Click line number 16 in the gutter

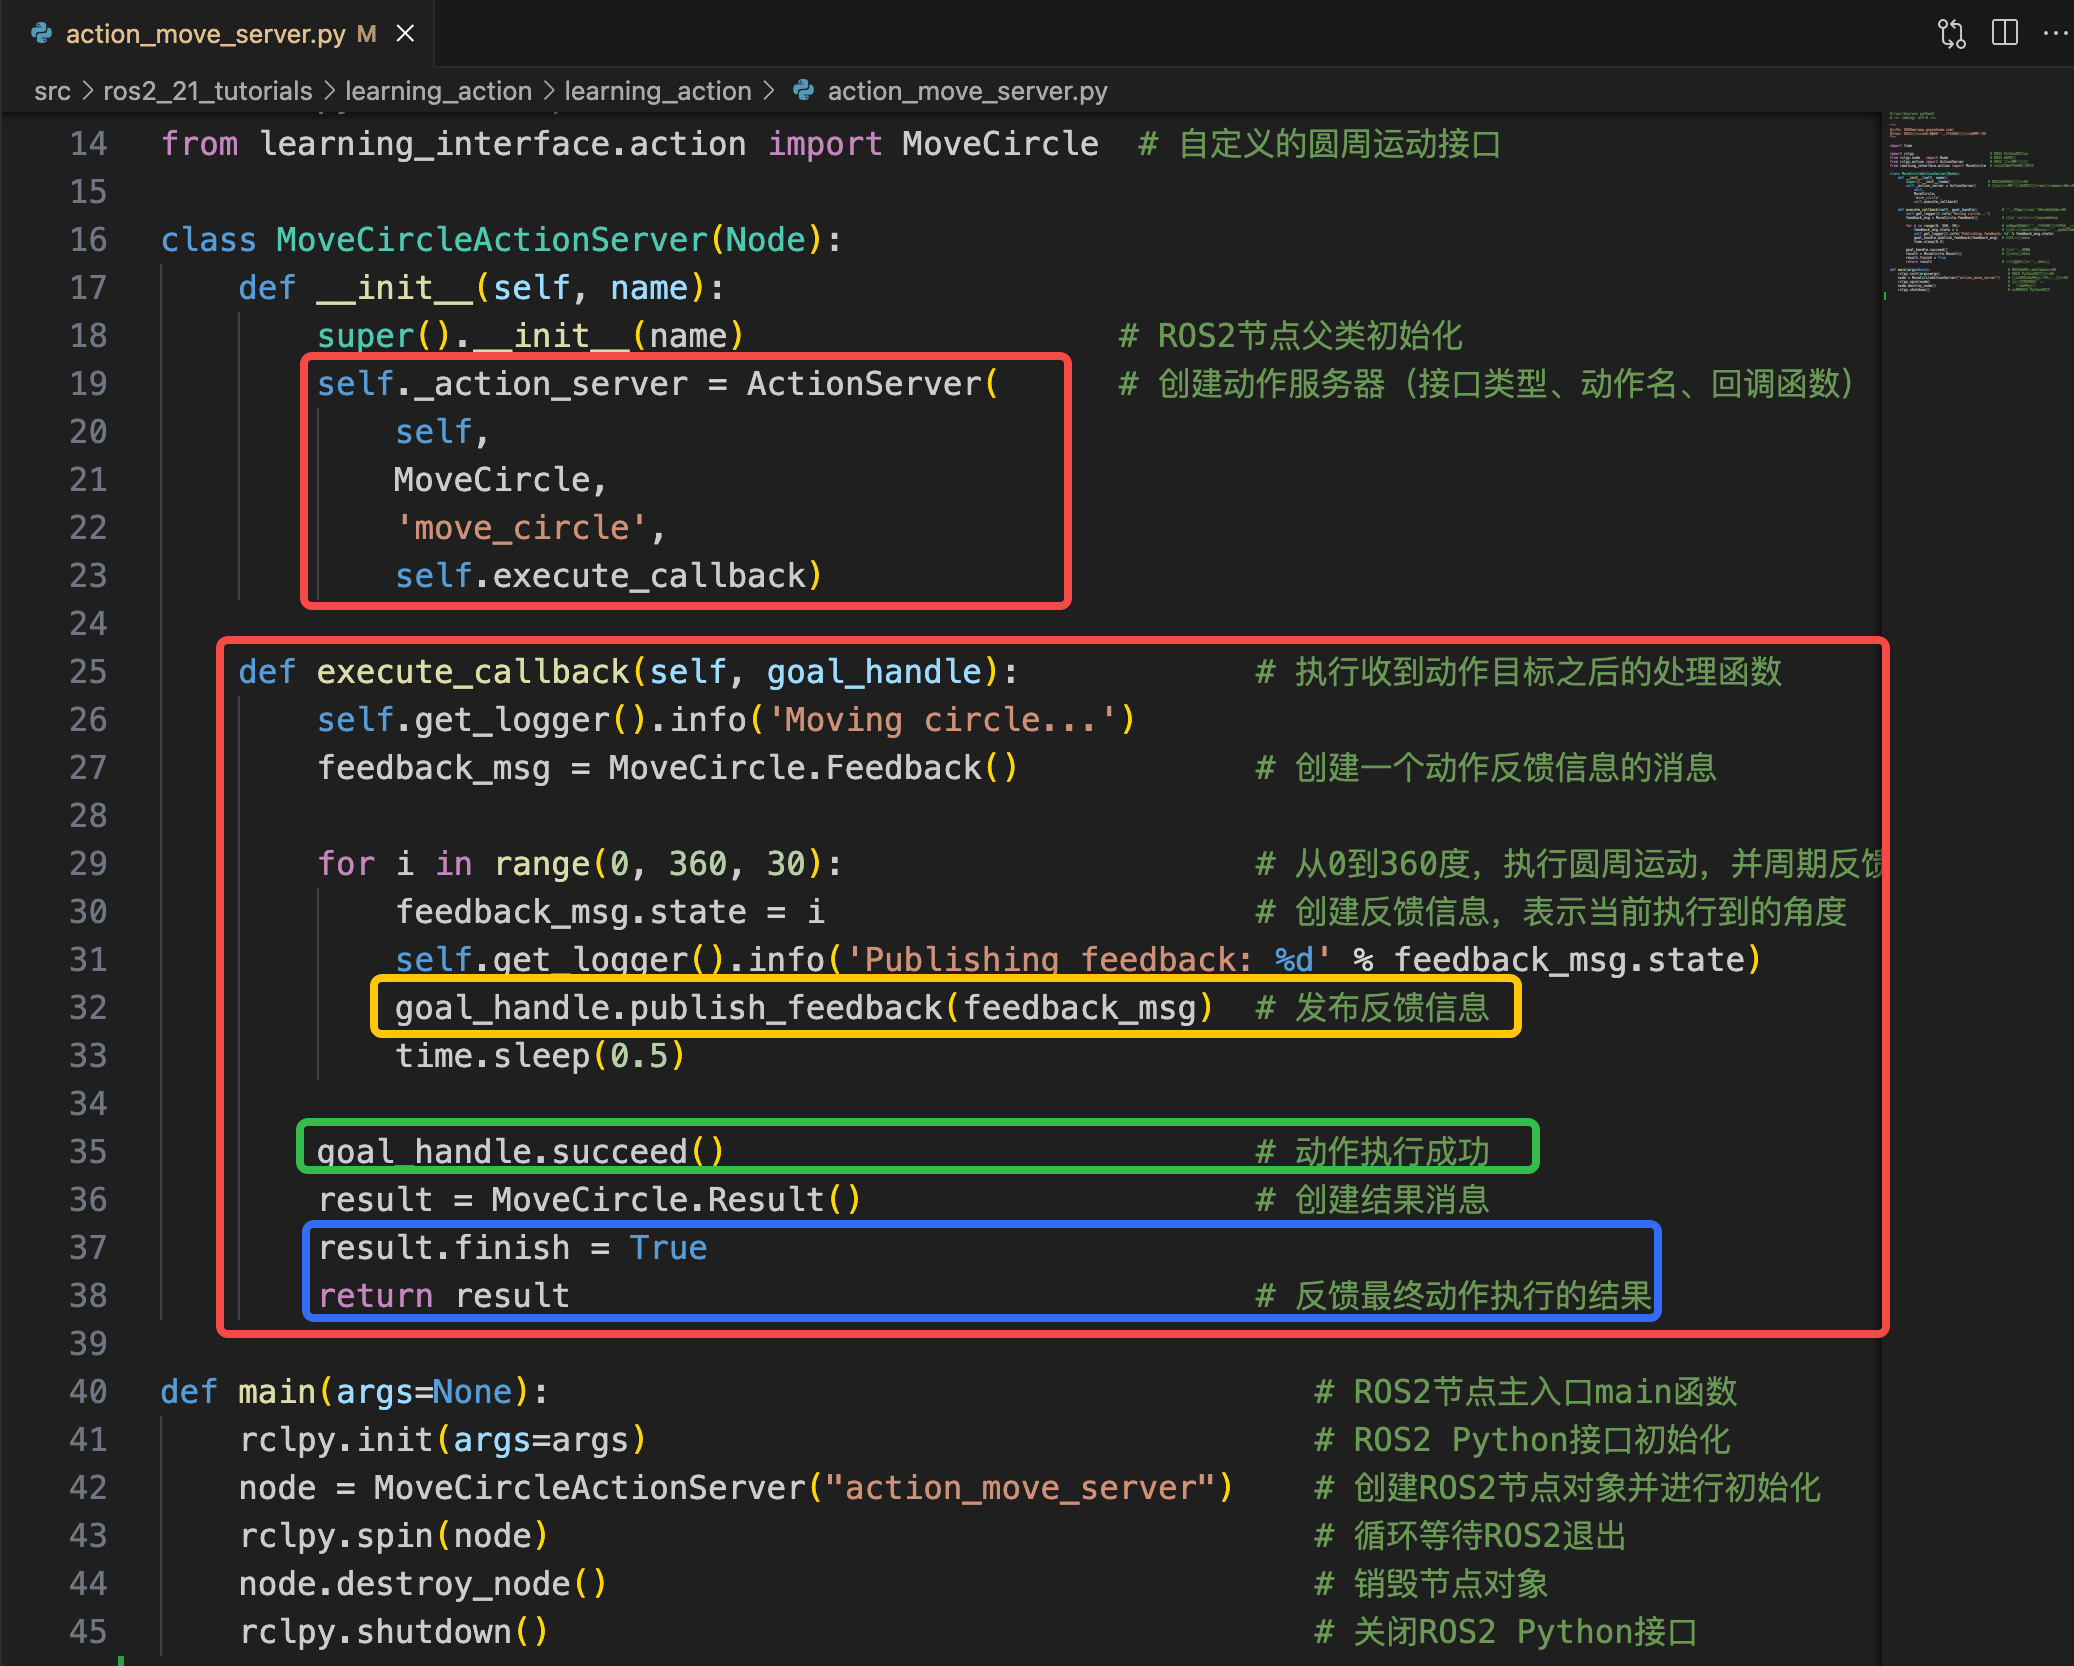88,239
